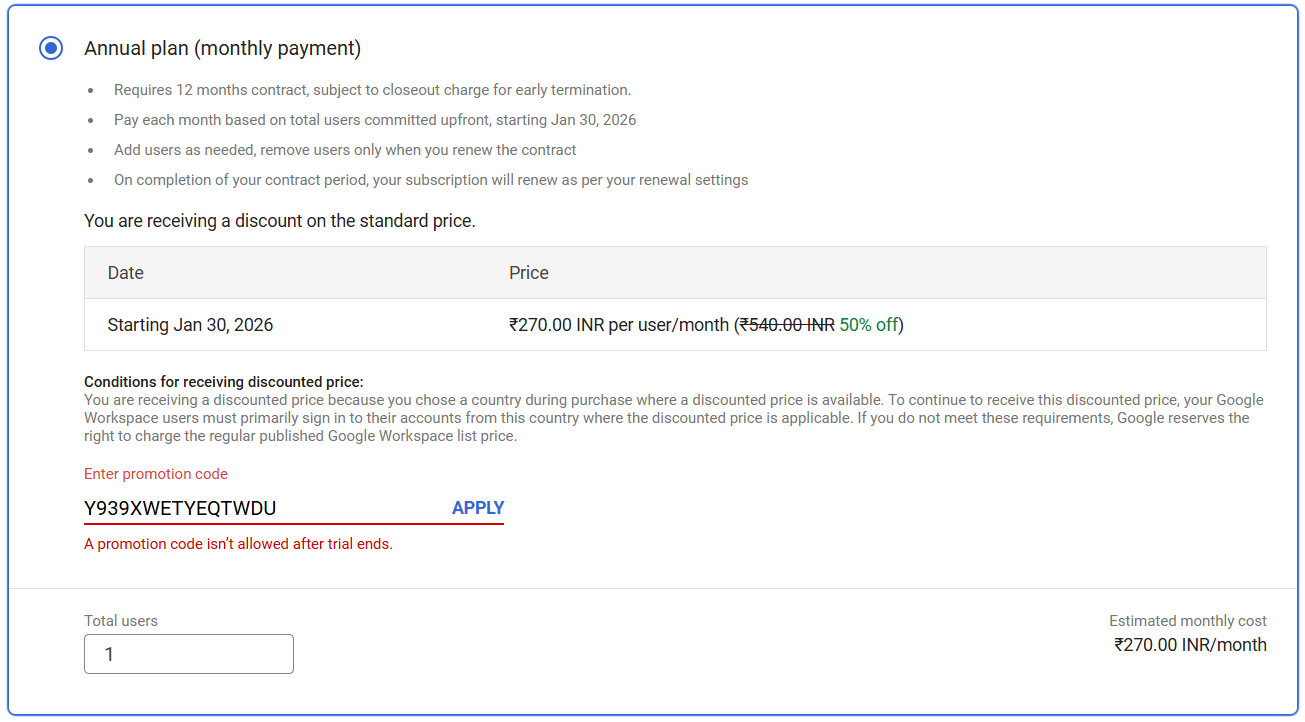This screenshot has height=722, width=1305.
Task: Click the red promotion code error message
Action: [238, 544]
